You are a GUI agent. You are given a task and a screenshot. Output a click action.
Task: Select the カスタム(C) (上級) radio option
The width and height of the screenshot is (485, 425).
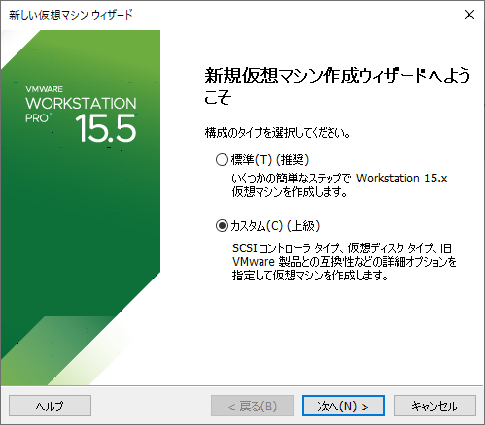point(268,226)
